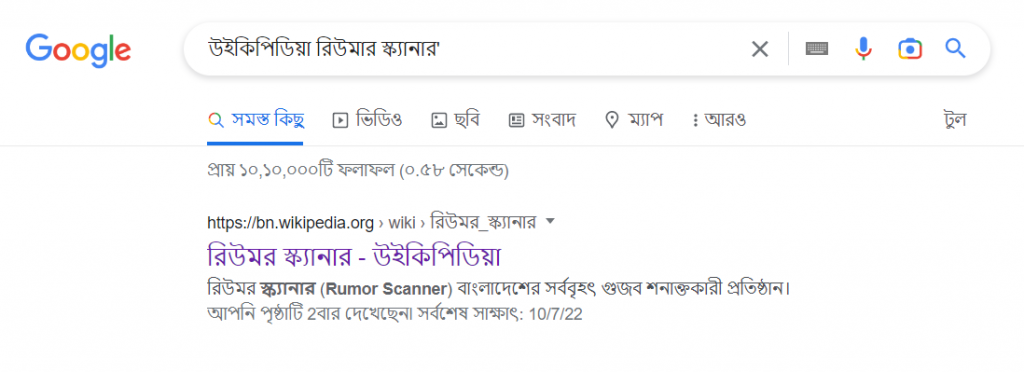Switch to the ম্যাপ maps tab
The image size is (1024, 372).
point(635,120)
